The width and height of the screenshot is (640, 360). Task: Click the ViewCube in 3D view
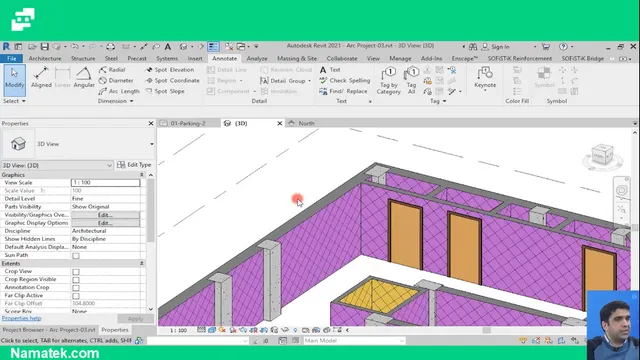pyautogui.click(x=602, y=155)
